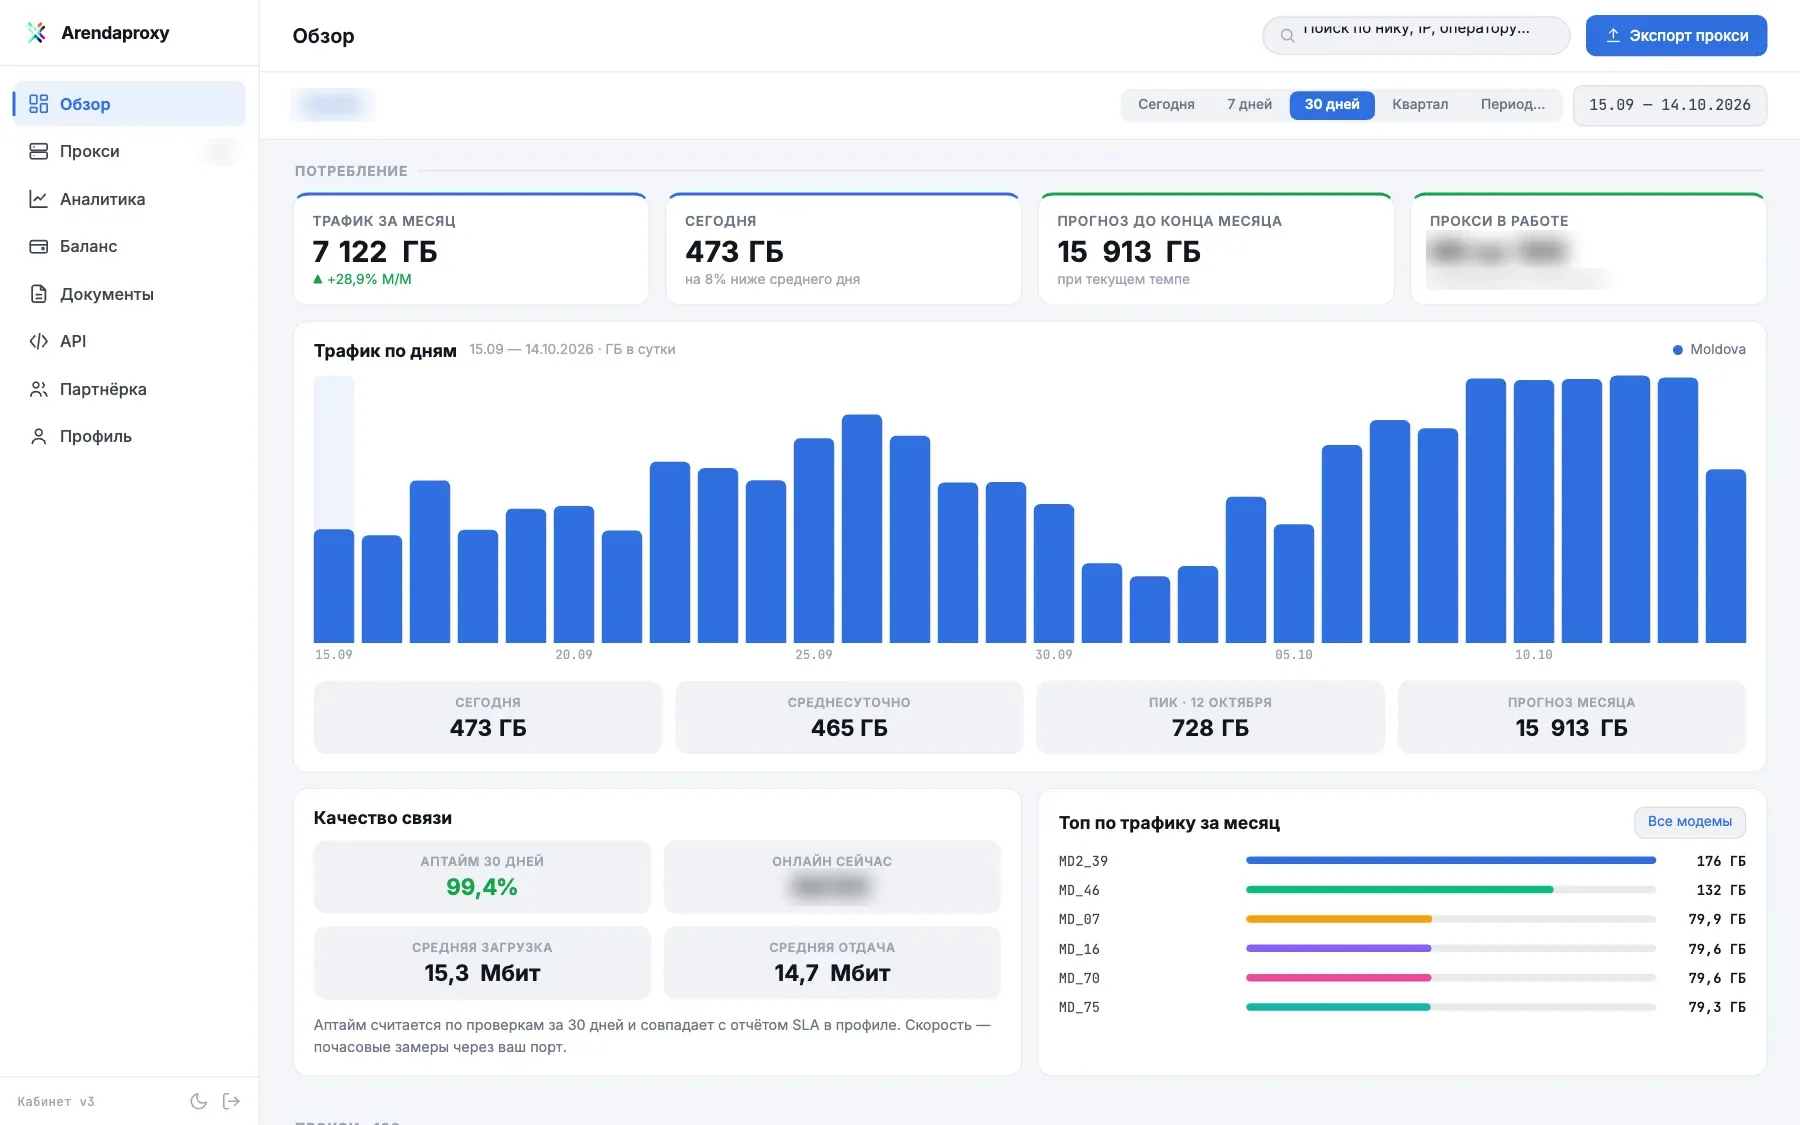The width and height of the screenshot is (1800, 1125).
Task: Click the API code brackets icon
Action: (x=38, y=341)
